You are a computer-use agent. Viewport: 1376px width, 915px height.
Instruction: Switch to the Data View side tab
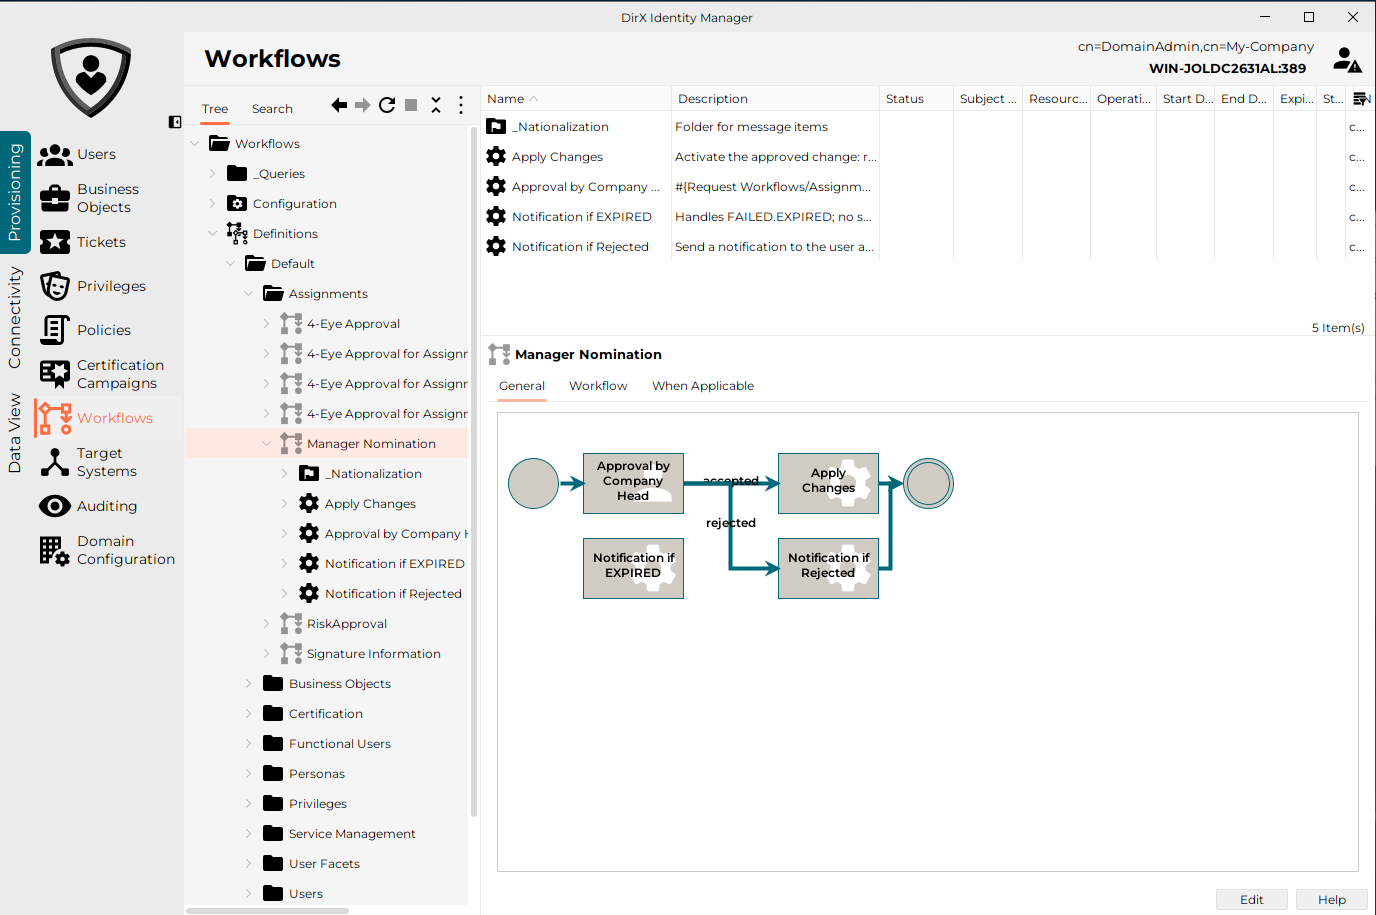pos(14,433)
